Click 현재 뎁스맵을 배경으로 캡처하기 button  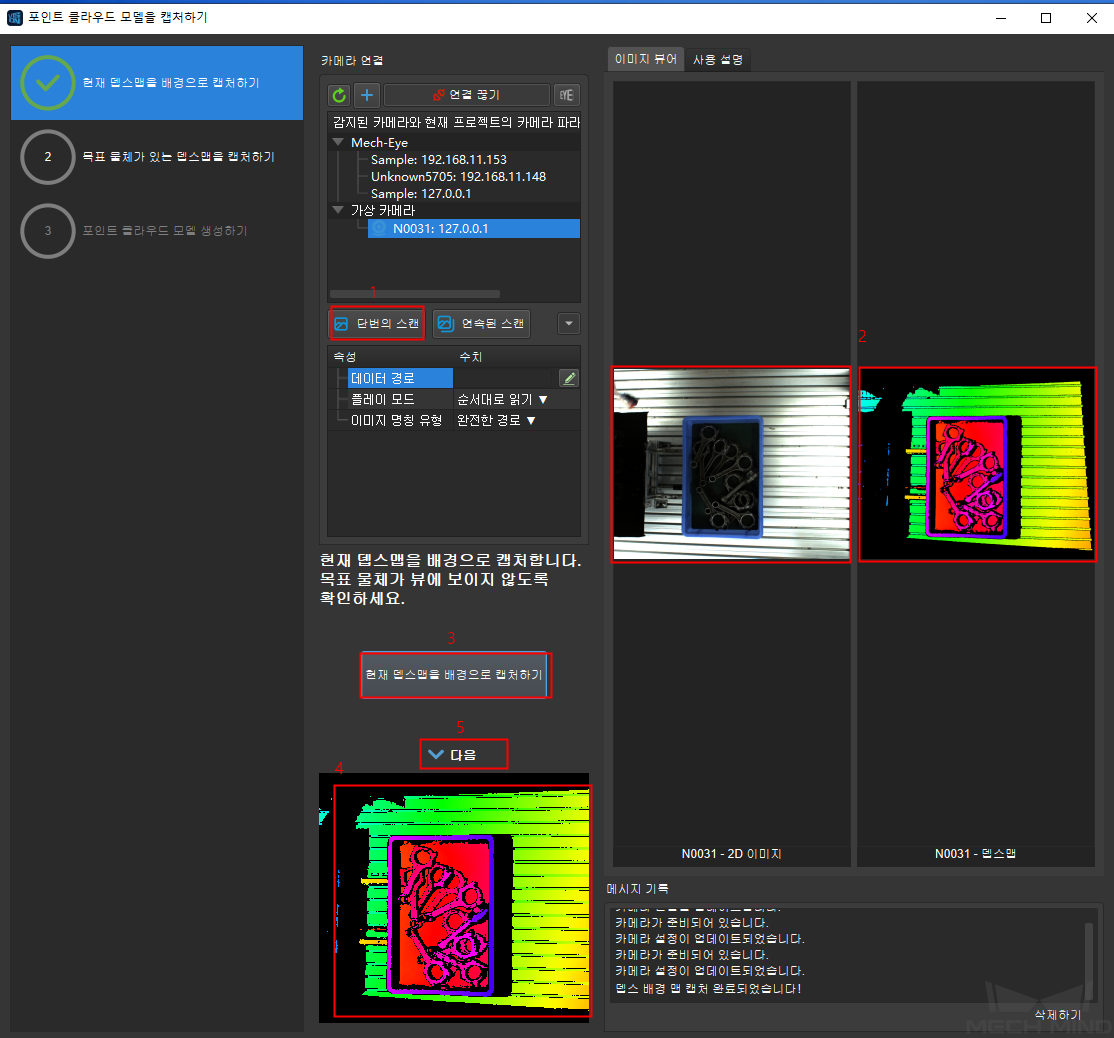pos(454,675)
